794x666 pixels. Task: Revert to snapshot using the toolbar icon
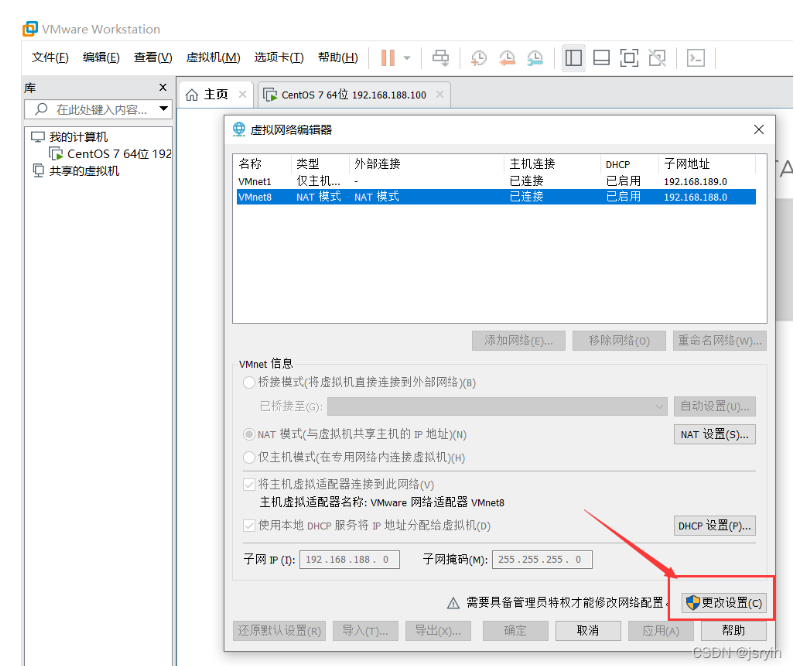pyautogui.click(x=506, y=58)
